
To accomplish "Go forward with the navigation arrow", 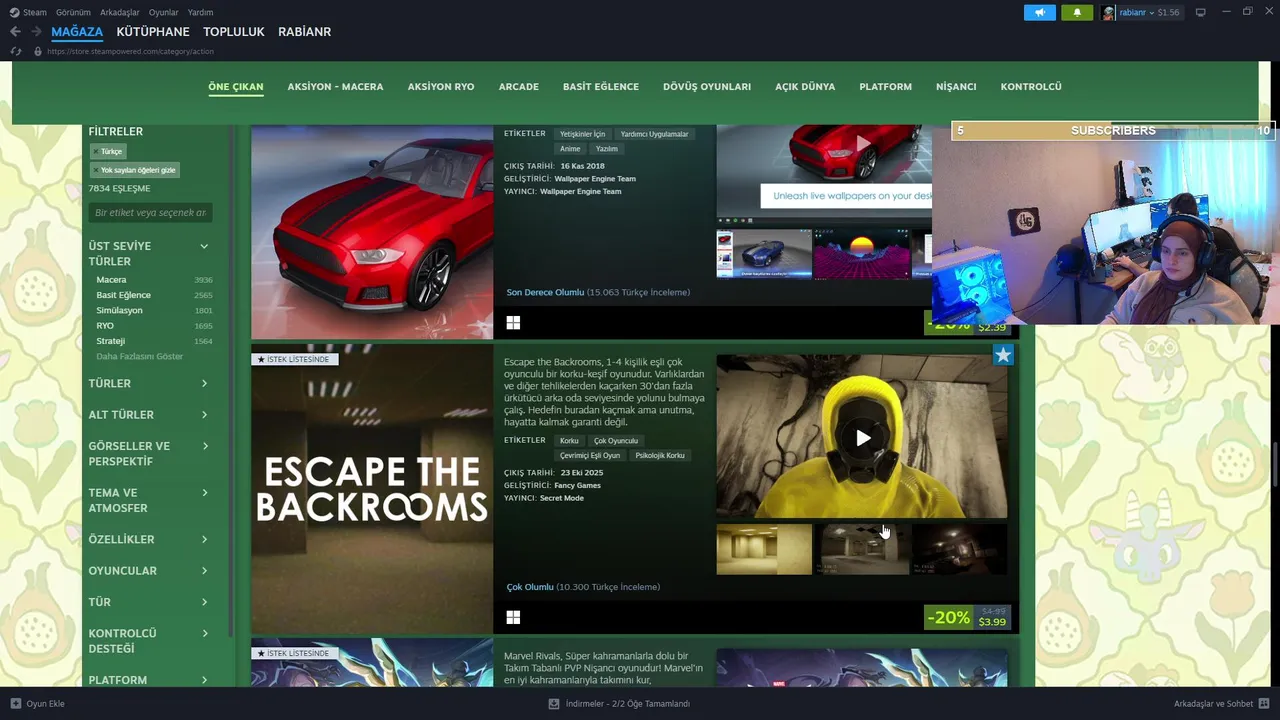I will 36,32.
